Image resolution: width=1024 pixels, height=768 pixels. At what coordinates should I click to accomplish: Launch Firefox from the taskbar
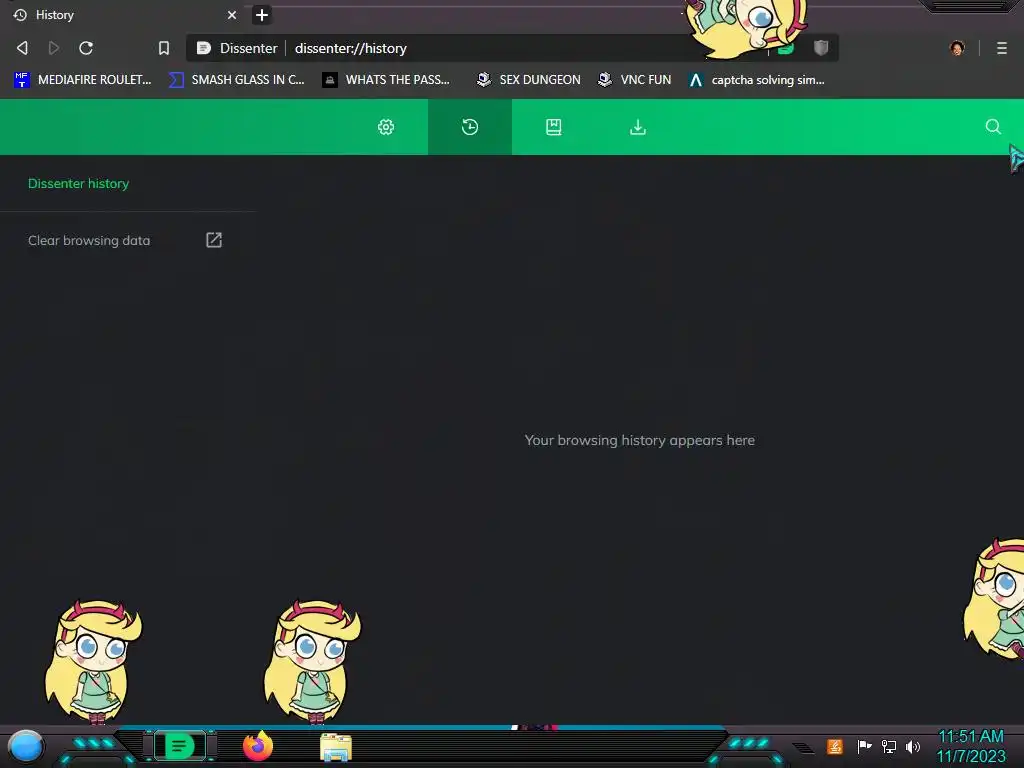click(x=258, y=746)
